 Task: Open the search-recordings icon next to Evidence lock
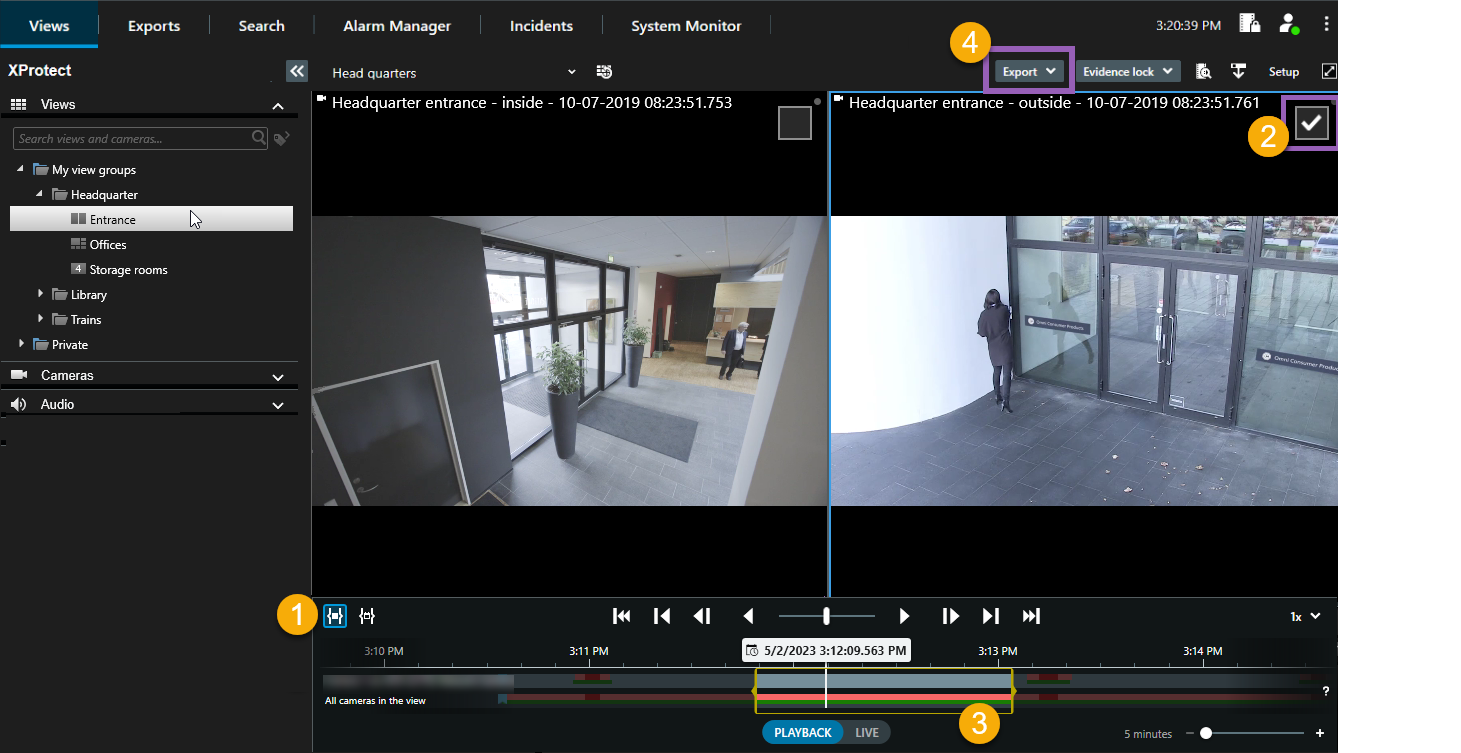pos(1204,71)
